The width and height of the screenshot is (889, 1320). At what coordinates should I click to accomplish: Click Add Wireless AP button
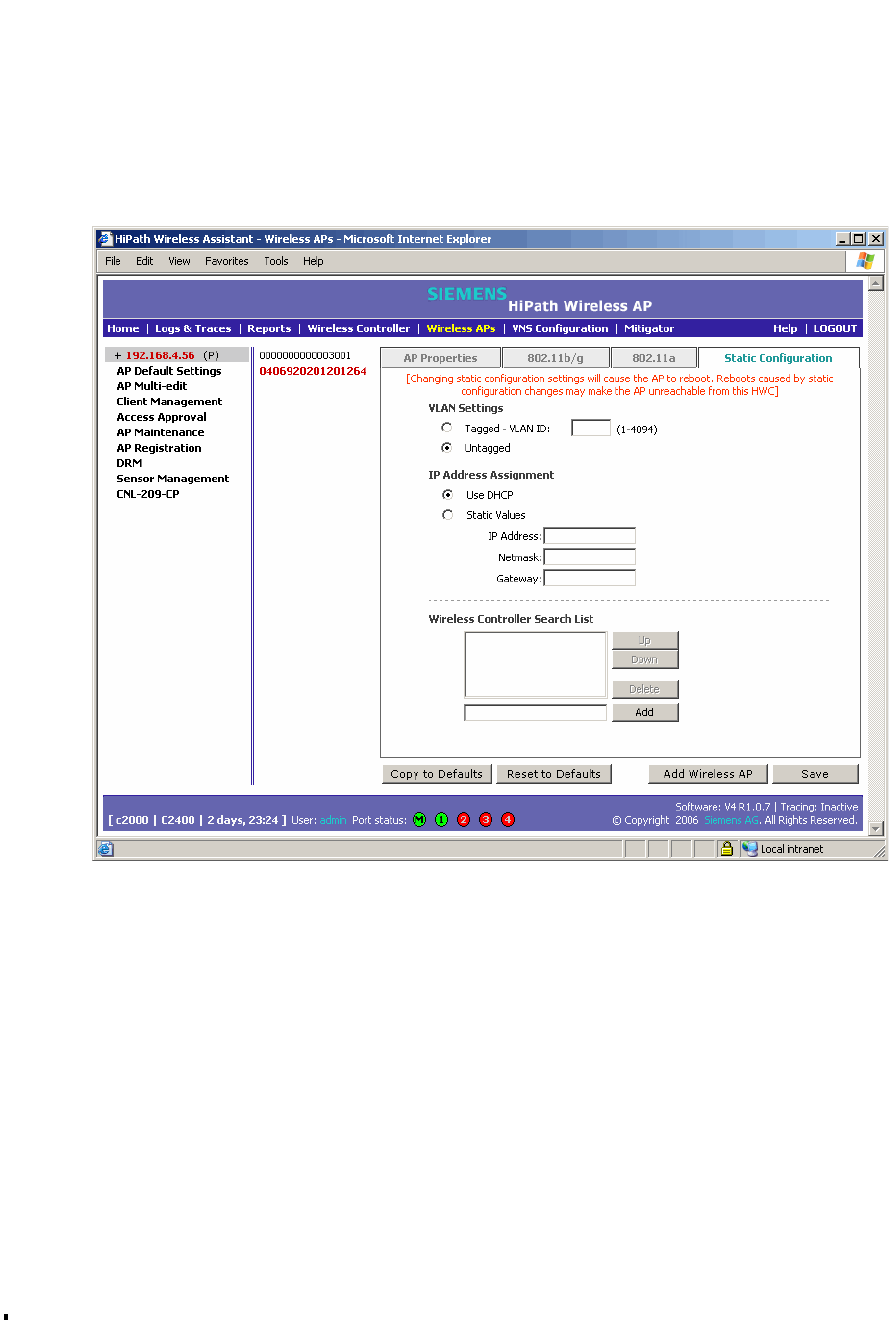pyautogui.click(x=708, y=774)
